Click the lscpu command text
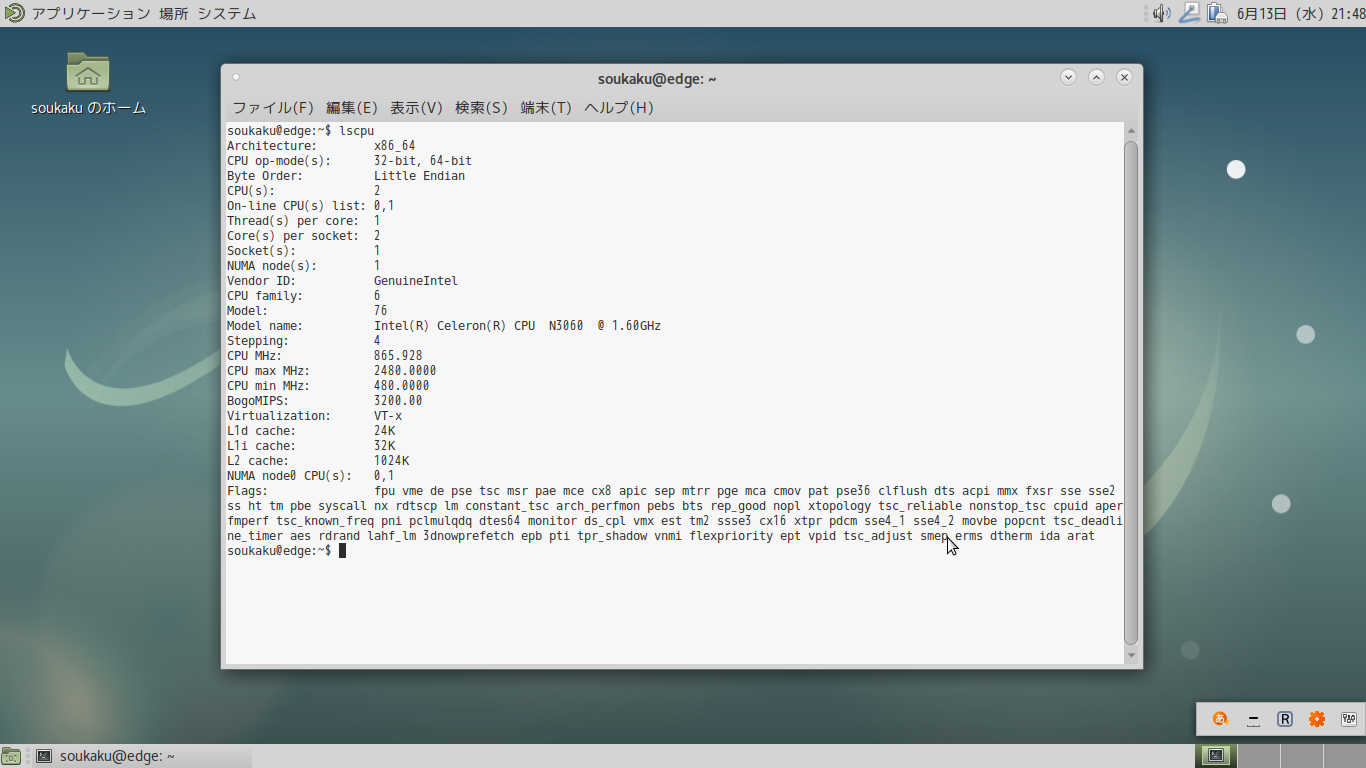 pyautogui.click(x=357, y=131)
